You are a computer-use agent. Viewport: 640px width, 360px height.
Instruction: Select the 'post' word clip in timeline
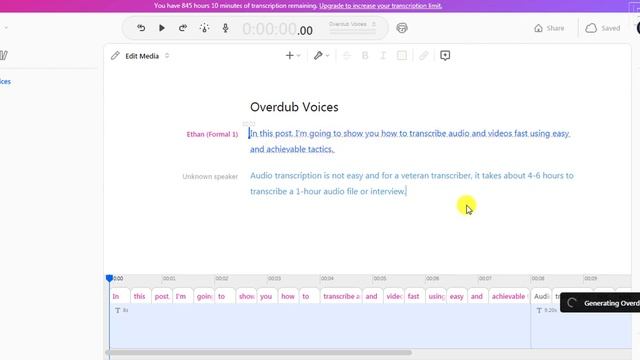(162, 296)
